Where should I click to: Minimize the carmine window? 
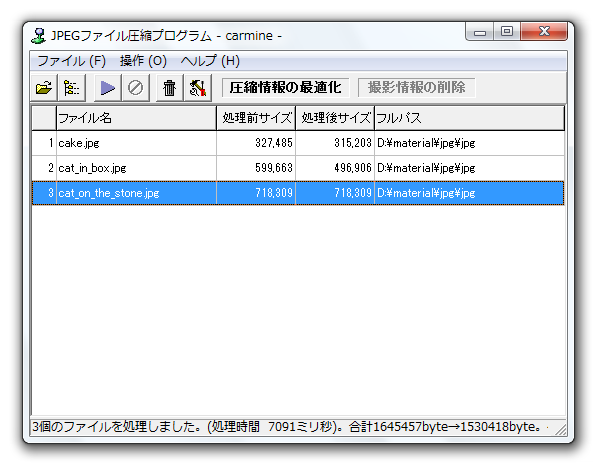[x=479, y=32]
